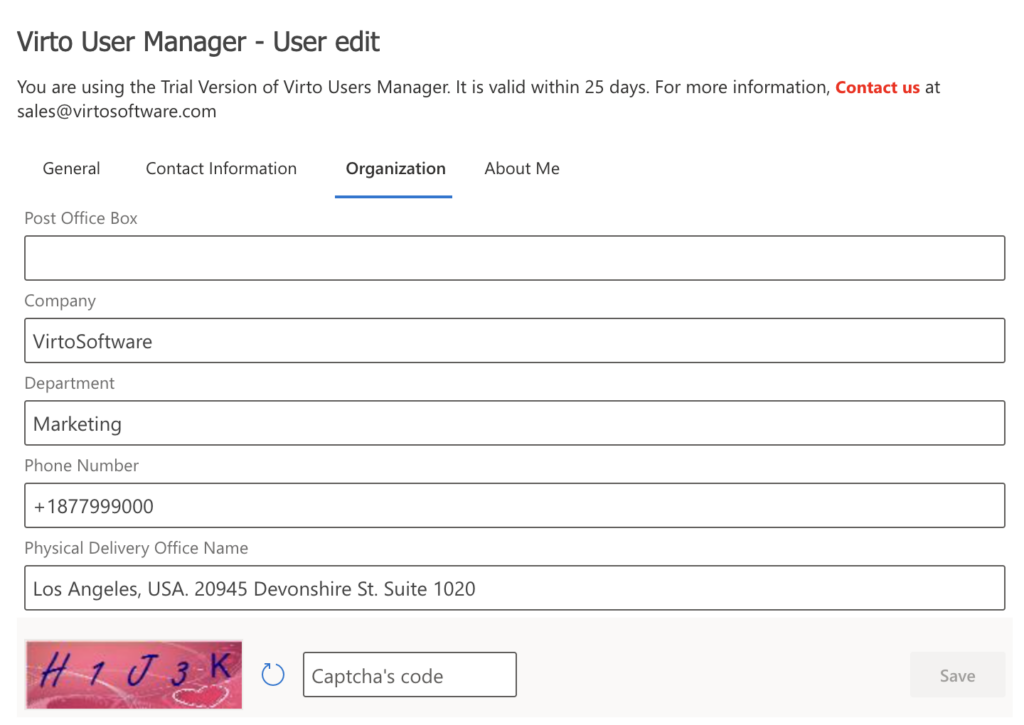The width and height of the screenshot is (1024, 725).
Task: Click the Captcha's code entry box
Action: pyautogui.click(x=408, y=674)
